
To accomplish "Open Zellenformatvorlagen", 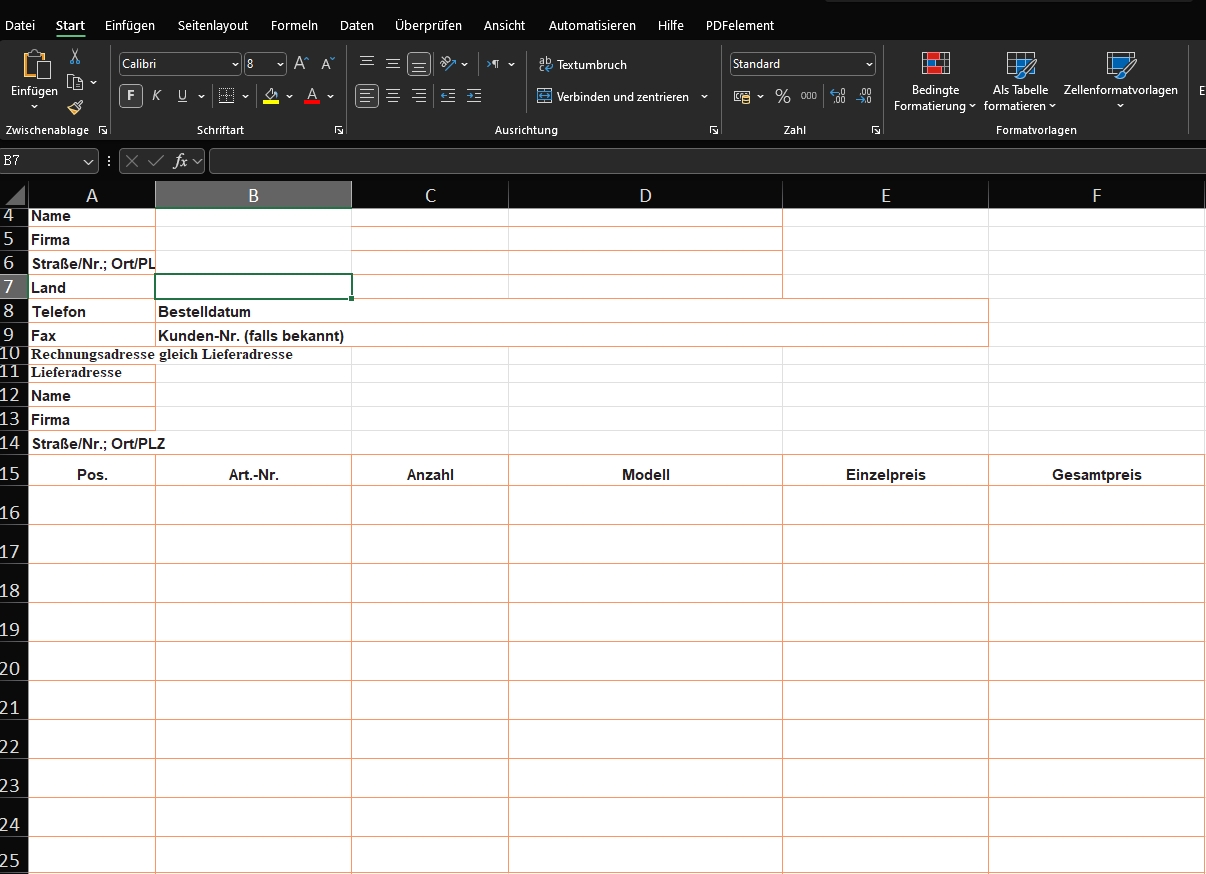I will pos(1121,80).
